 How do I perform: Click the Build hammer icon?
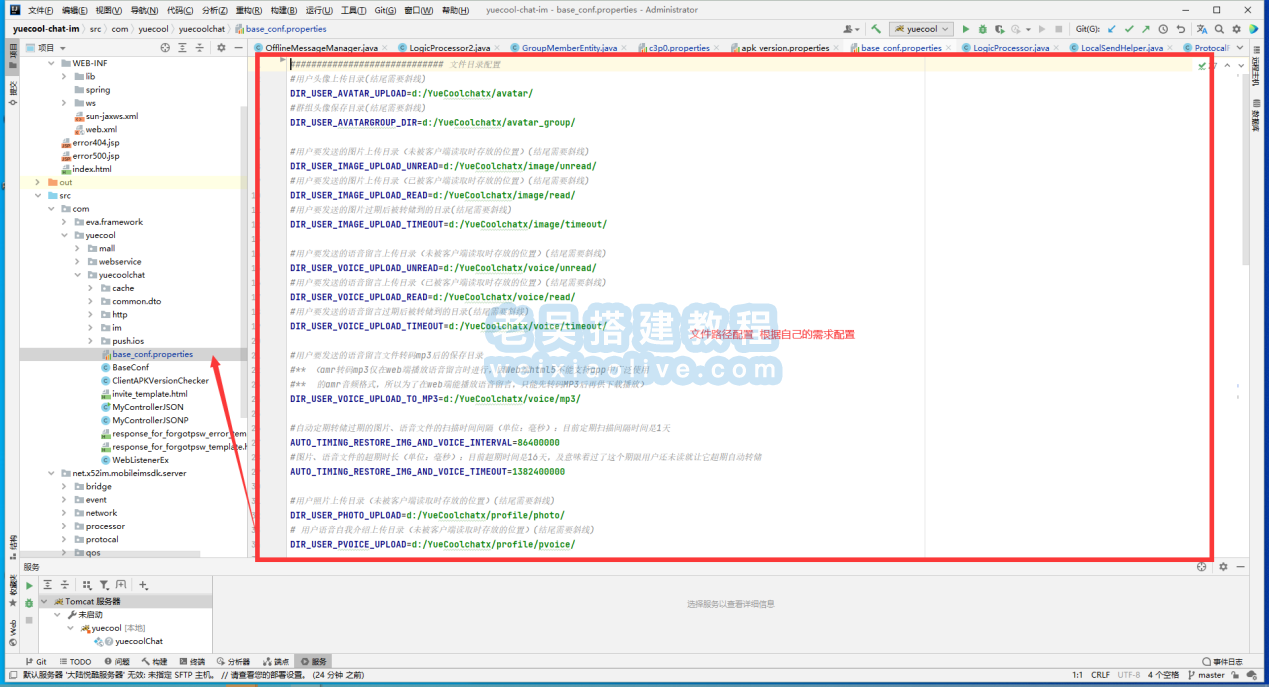click(x=876, y=30)
